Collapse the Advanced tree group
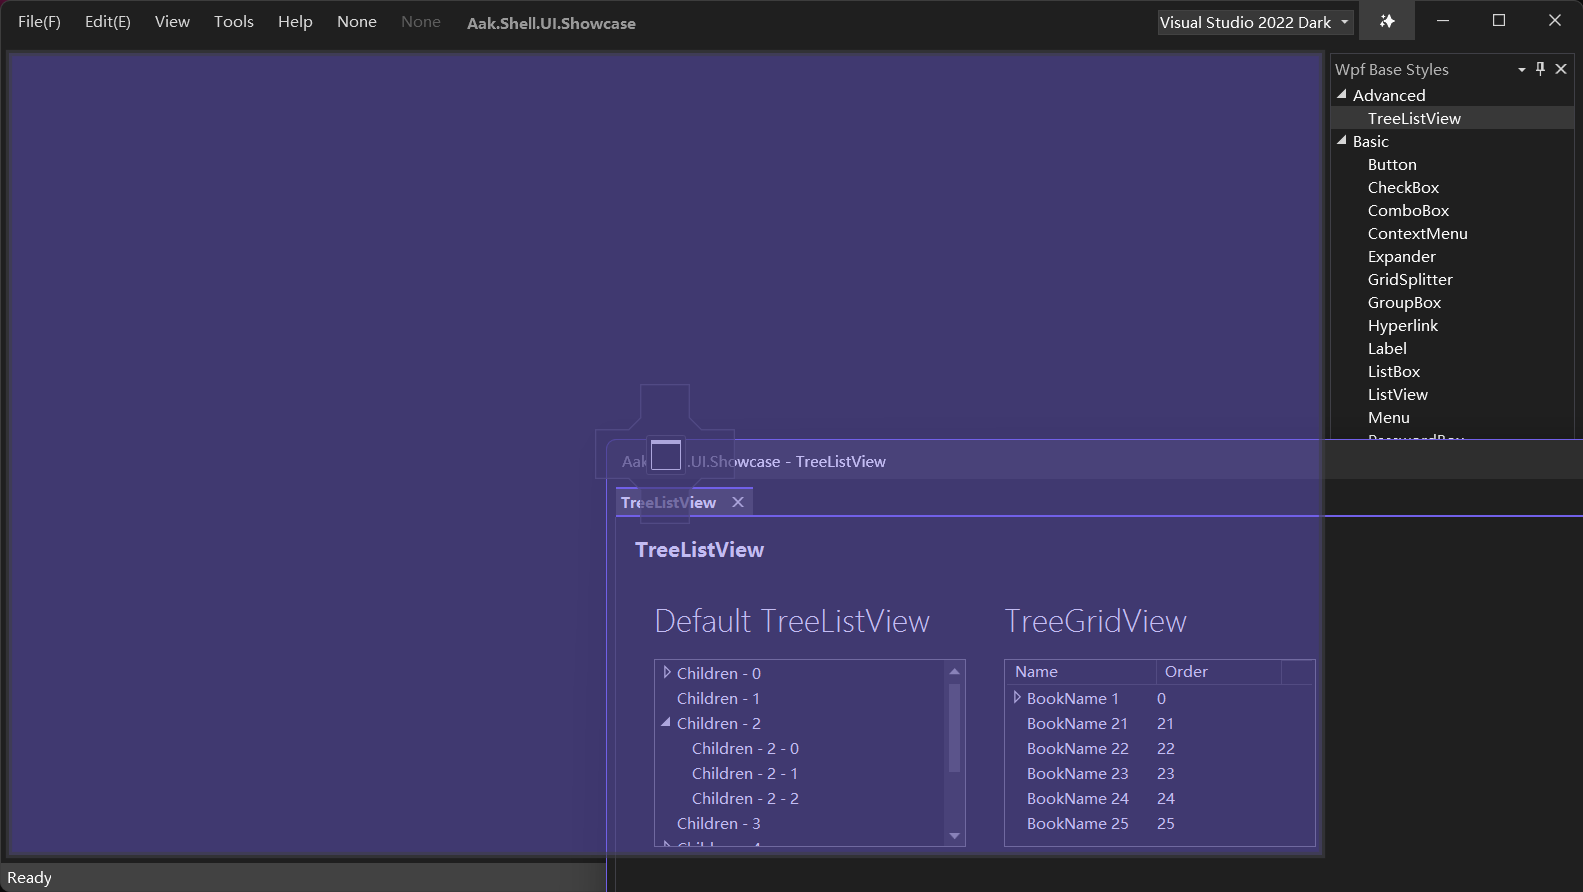This screenshot has height=892, width=1583. pos(1342,94)
